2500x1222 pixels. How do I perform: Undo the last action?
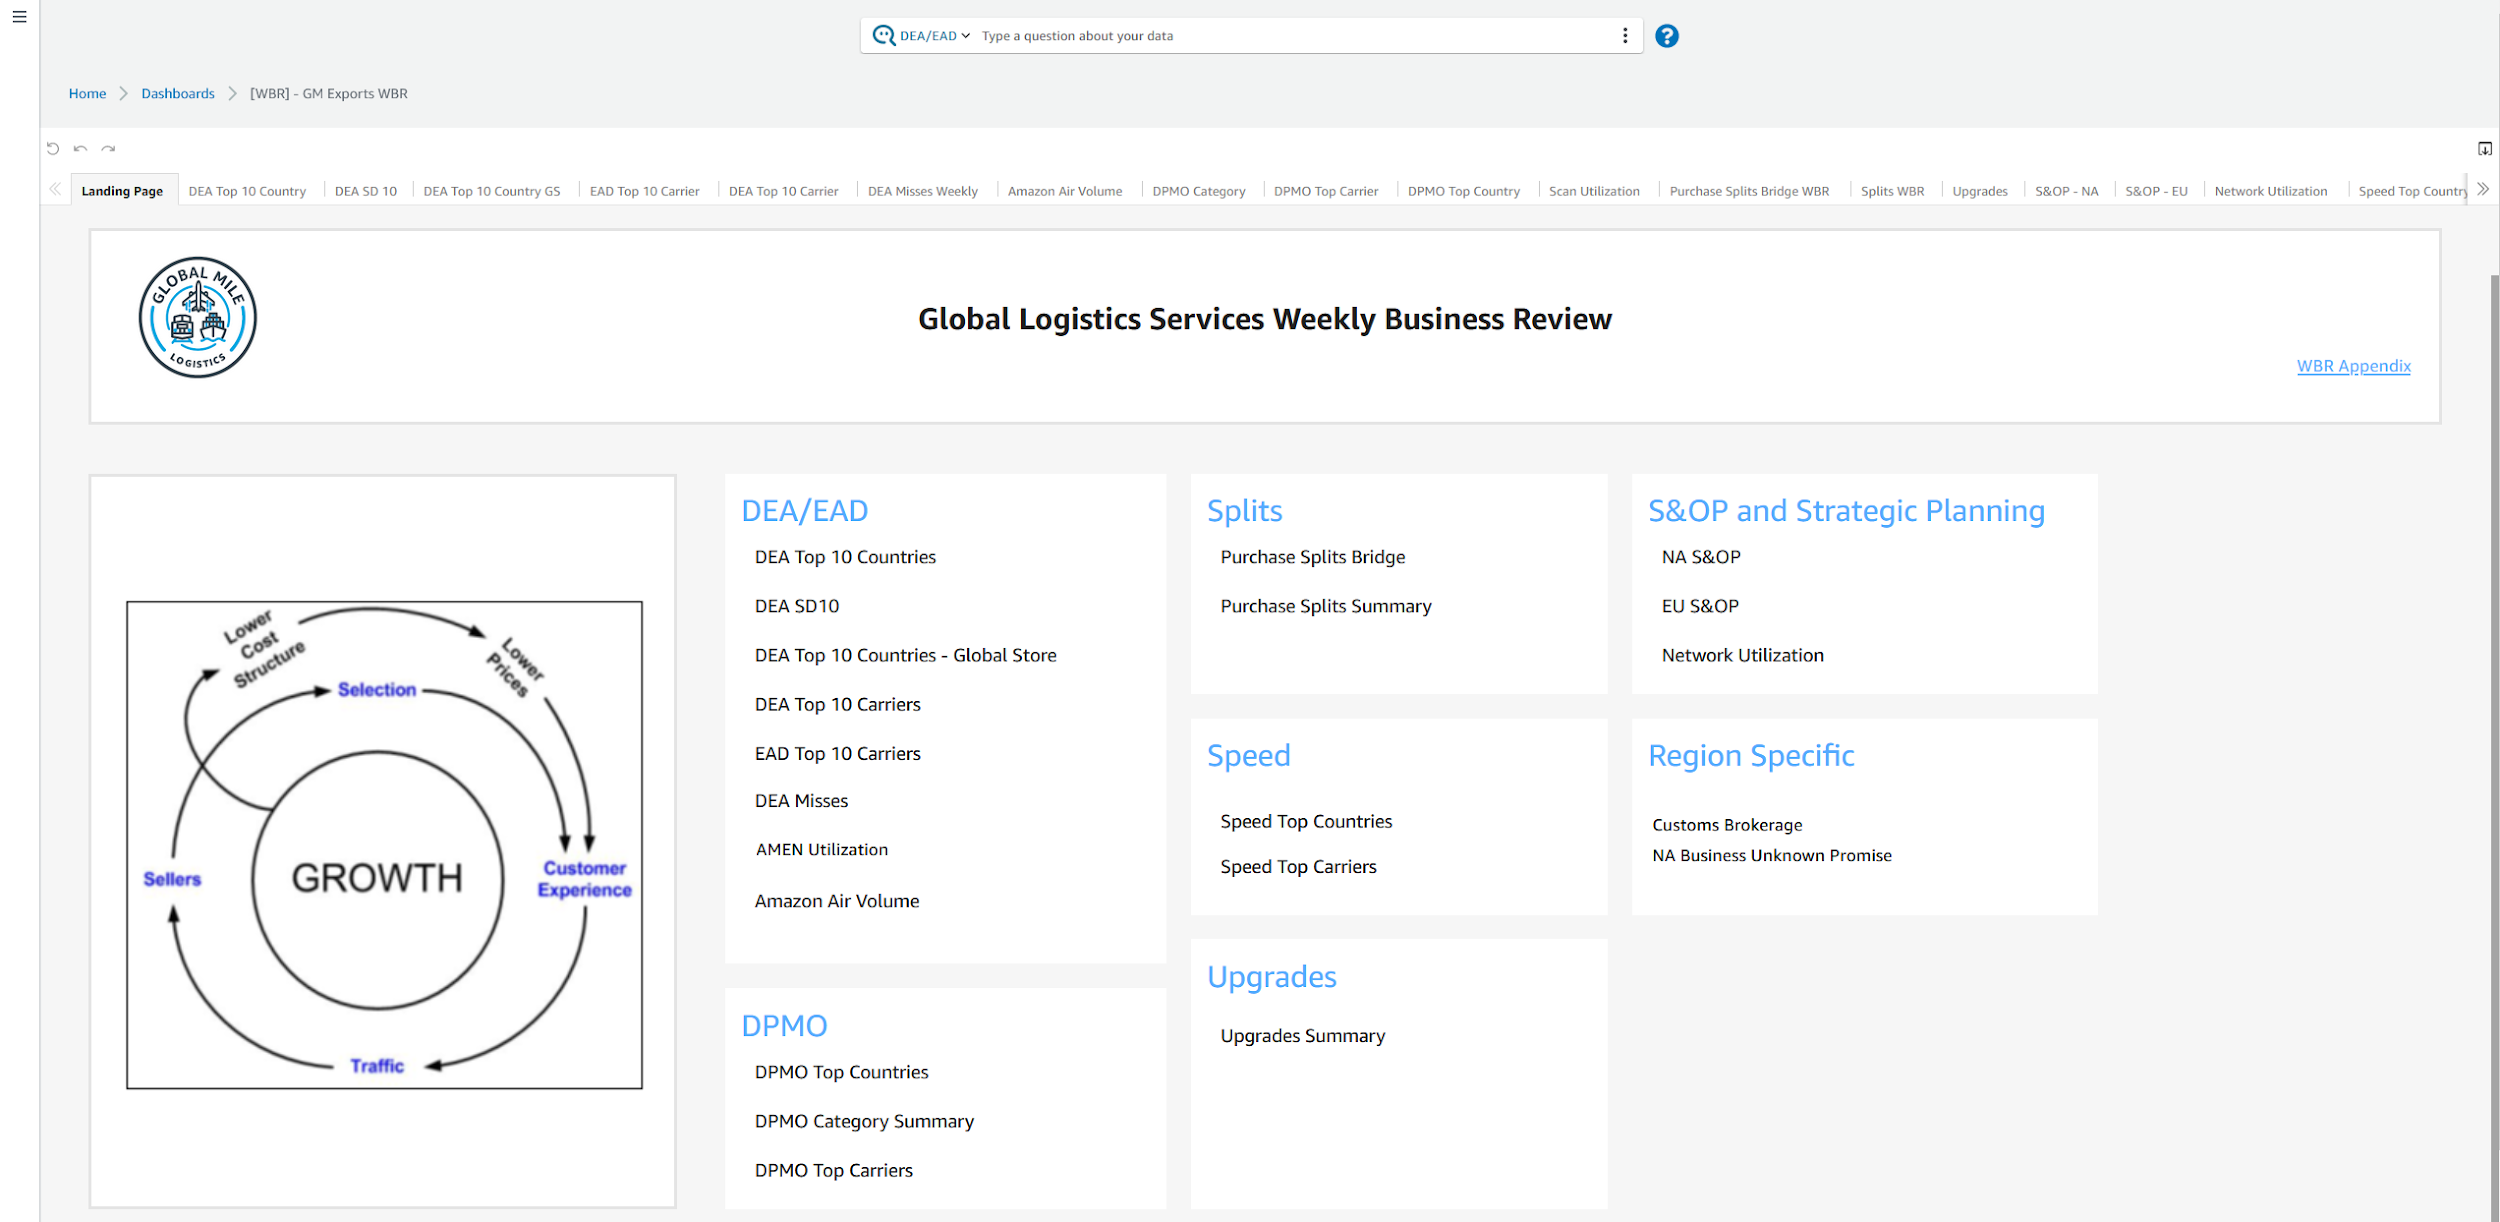tap(81, 148)
